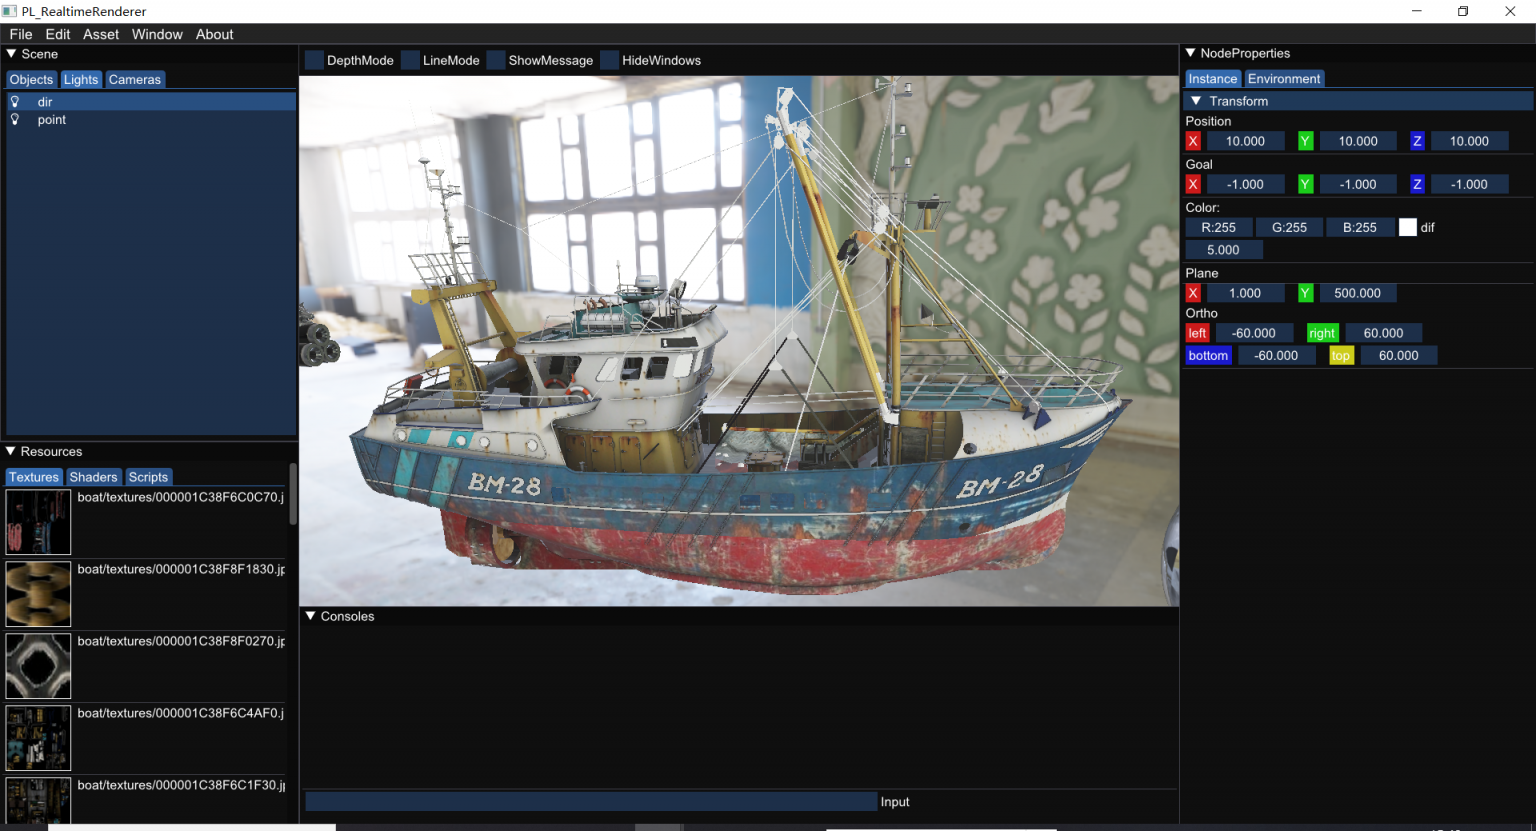The height and width of the screenshot is (831, 1536).
Task: Switch to the Environment tab
Action: [1284, 79]
